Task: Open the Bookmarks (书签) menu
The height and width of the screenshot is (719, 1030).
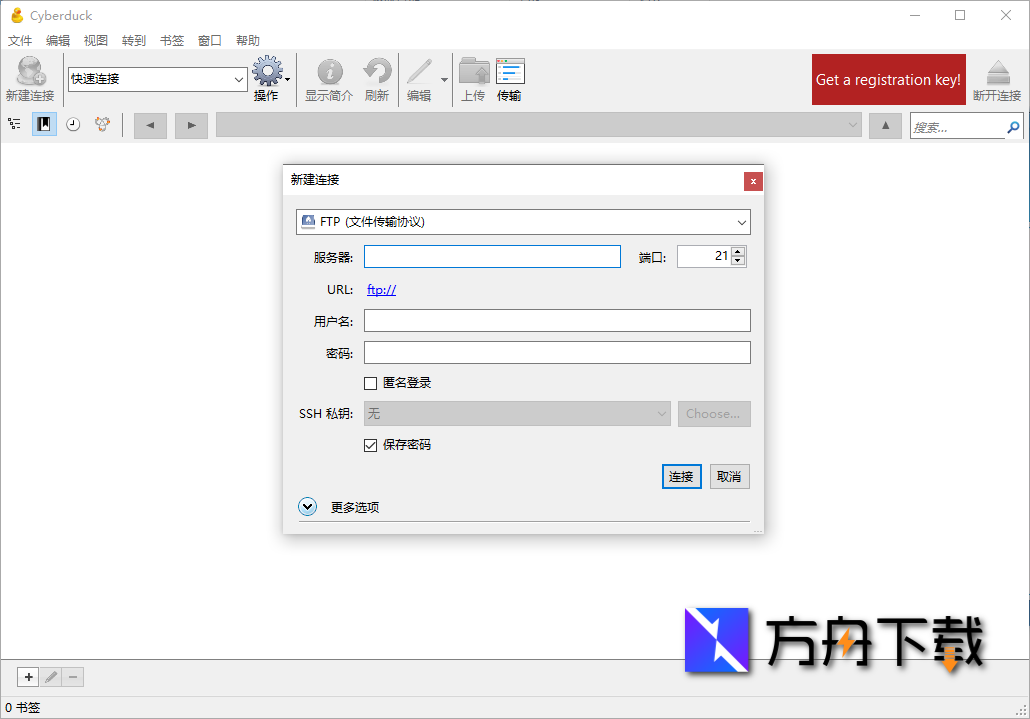Action: (172, 41)
